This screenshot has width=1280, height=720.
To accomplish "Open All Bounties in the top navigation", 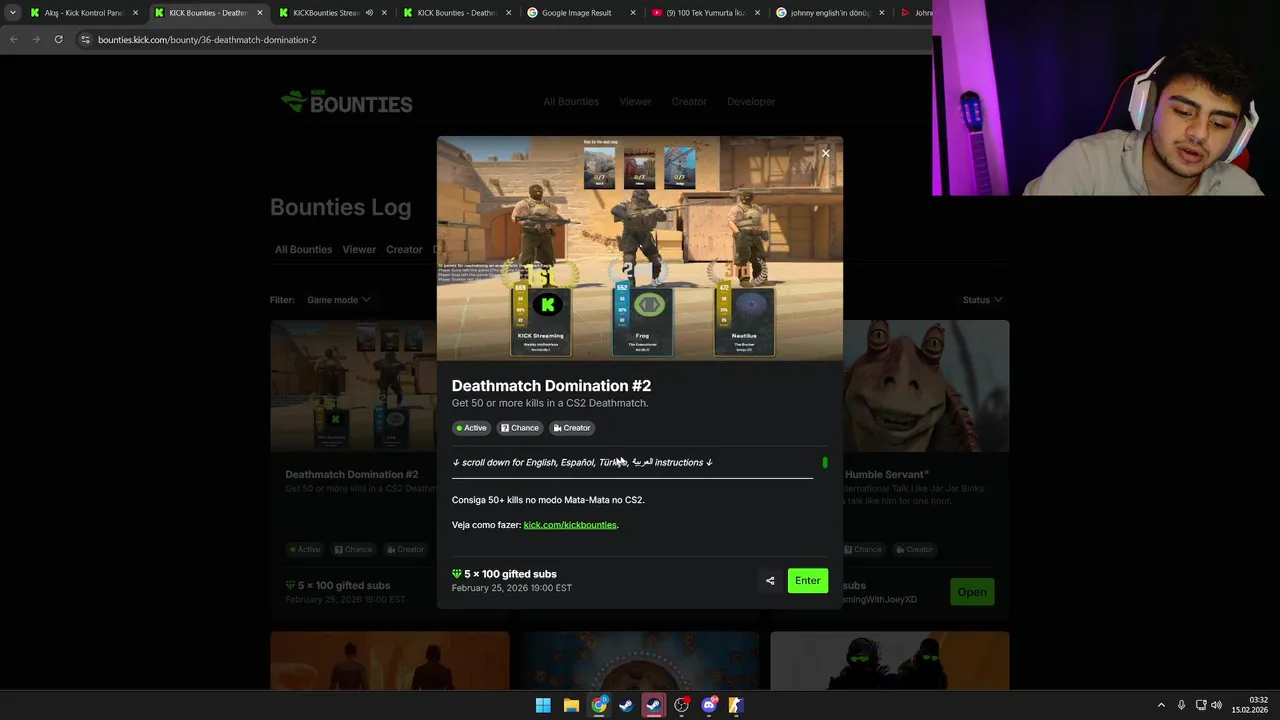I will click(x=571, y=101).
